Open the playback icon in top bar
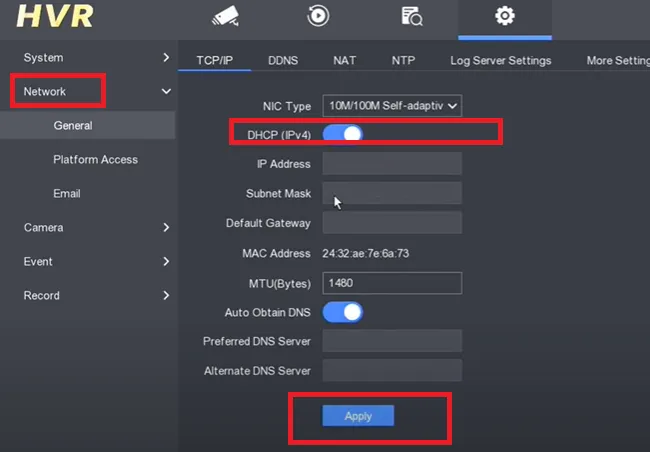This screenshot has height=452, width=650. pos(318,16)
